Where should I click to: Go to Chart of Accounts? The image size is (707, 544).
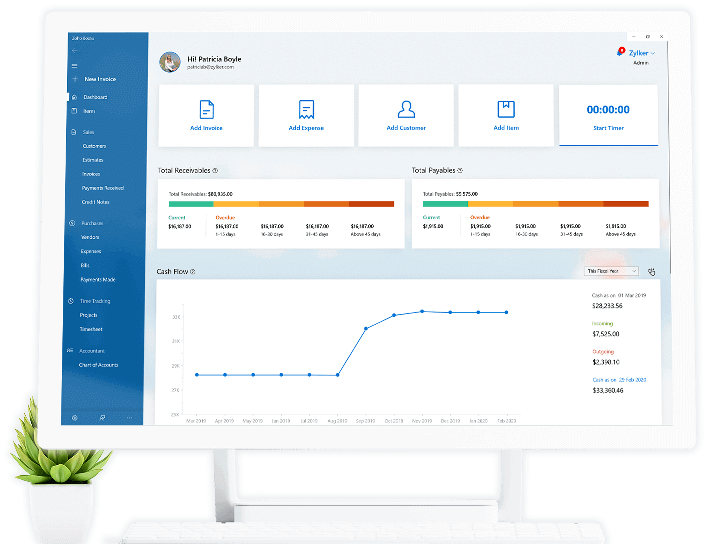click(98, 365)
